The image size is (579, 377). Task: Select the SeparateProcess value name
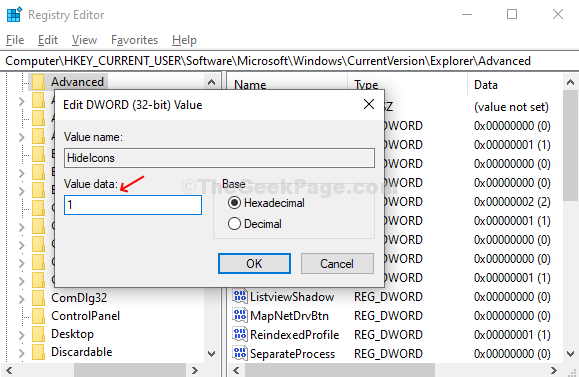pyautogui.click(x=292, y=354)
